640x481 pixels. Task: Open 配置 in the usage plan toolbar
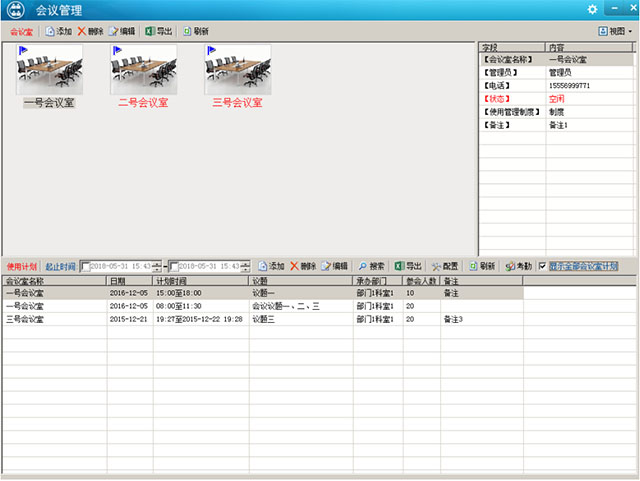pos(445,266)
